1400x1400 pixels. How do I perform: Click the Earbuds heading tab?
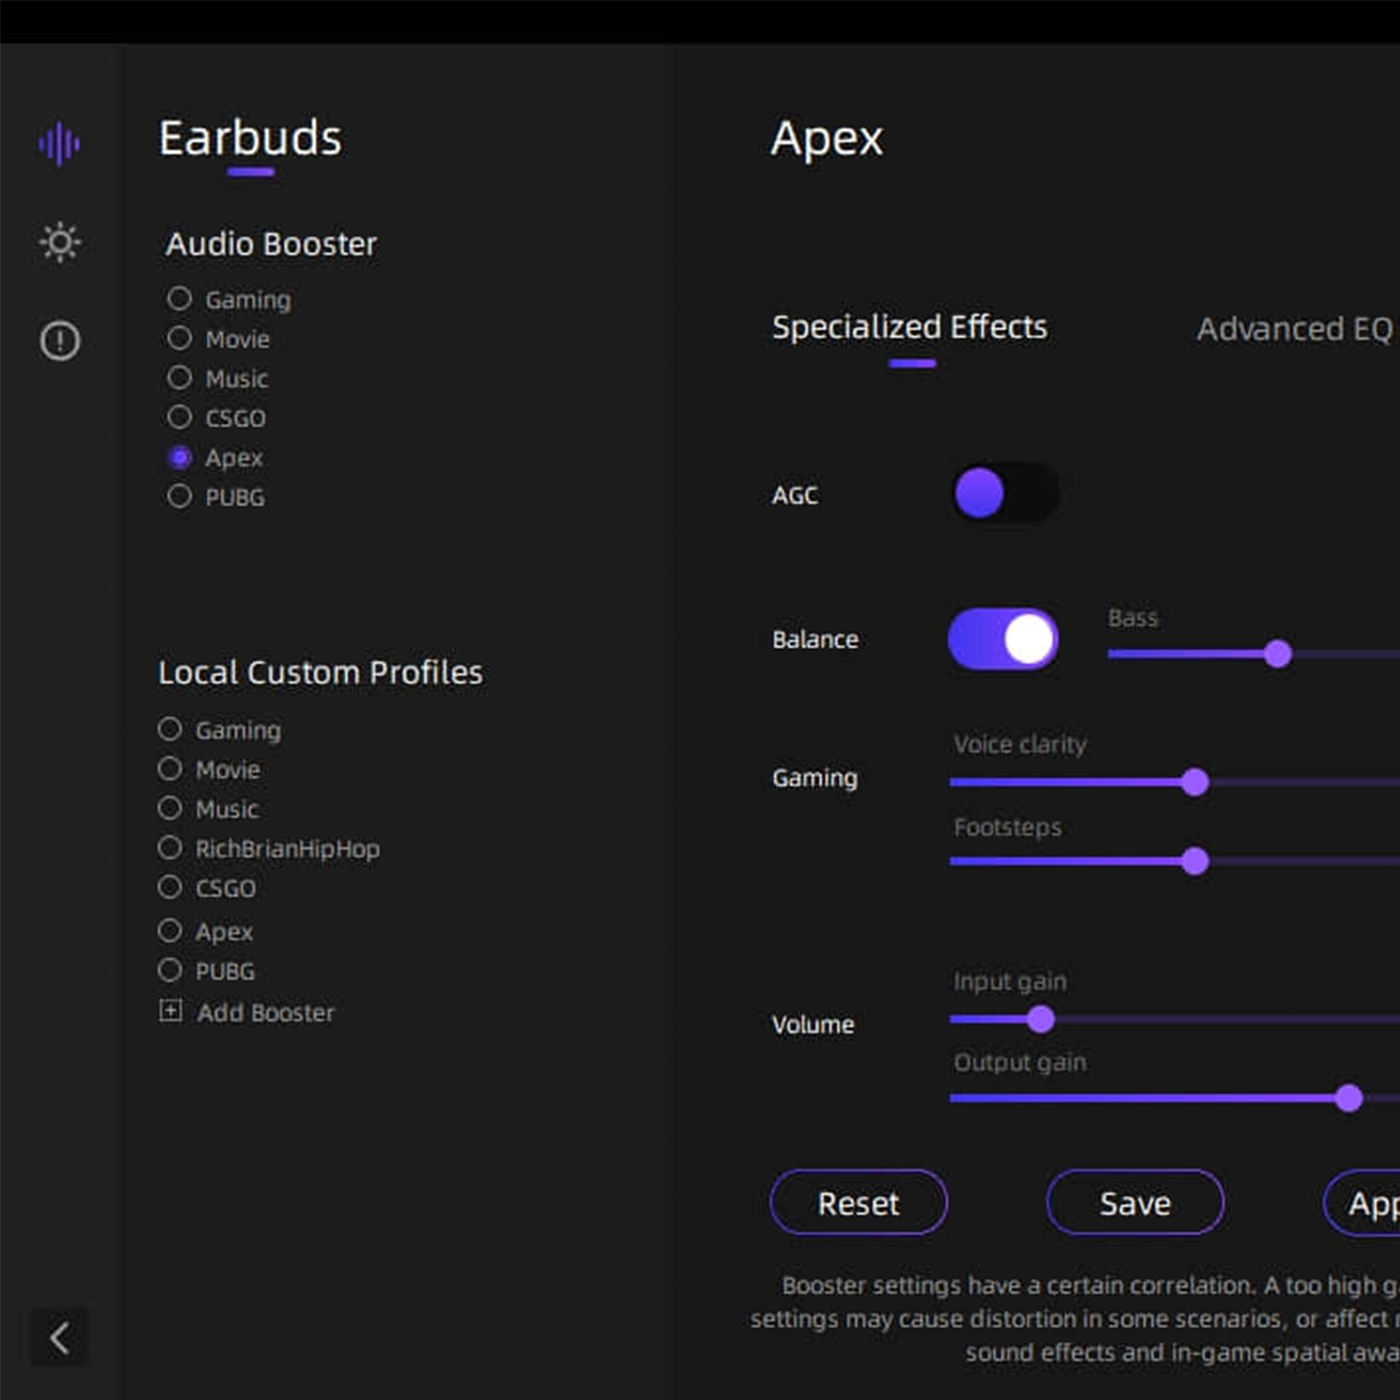point(250,138)
